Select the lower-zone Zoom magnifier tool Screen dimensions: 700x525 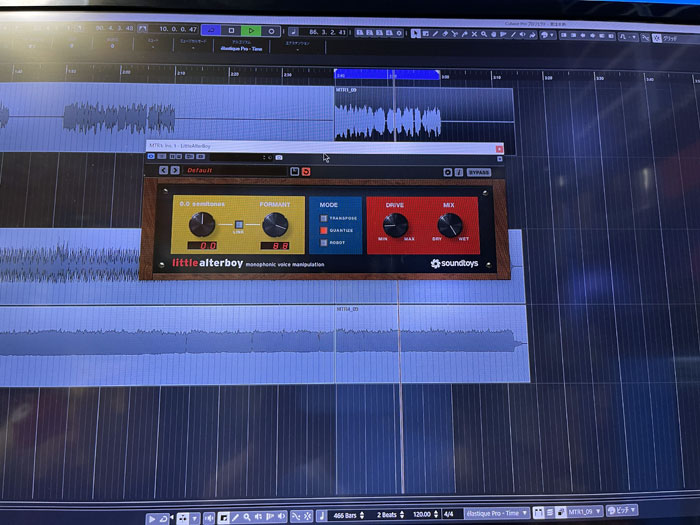tap(247, 517)
